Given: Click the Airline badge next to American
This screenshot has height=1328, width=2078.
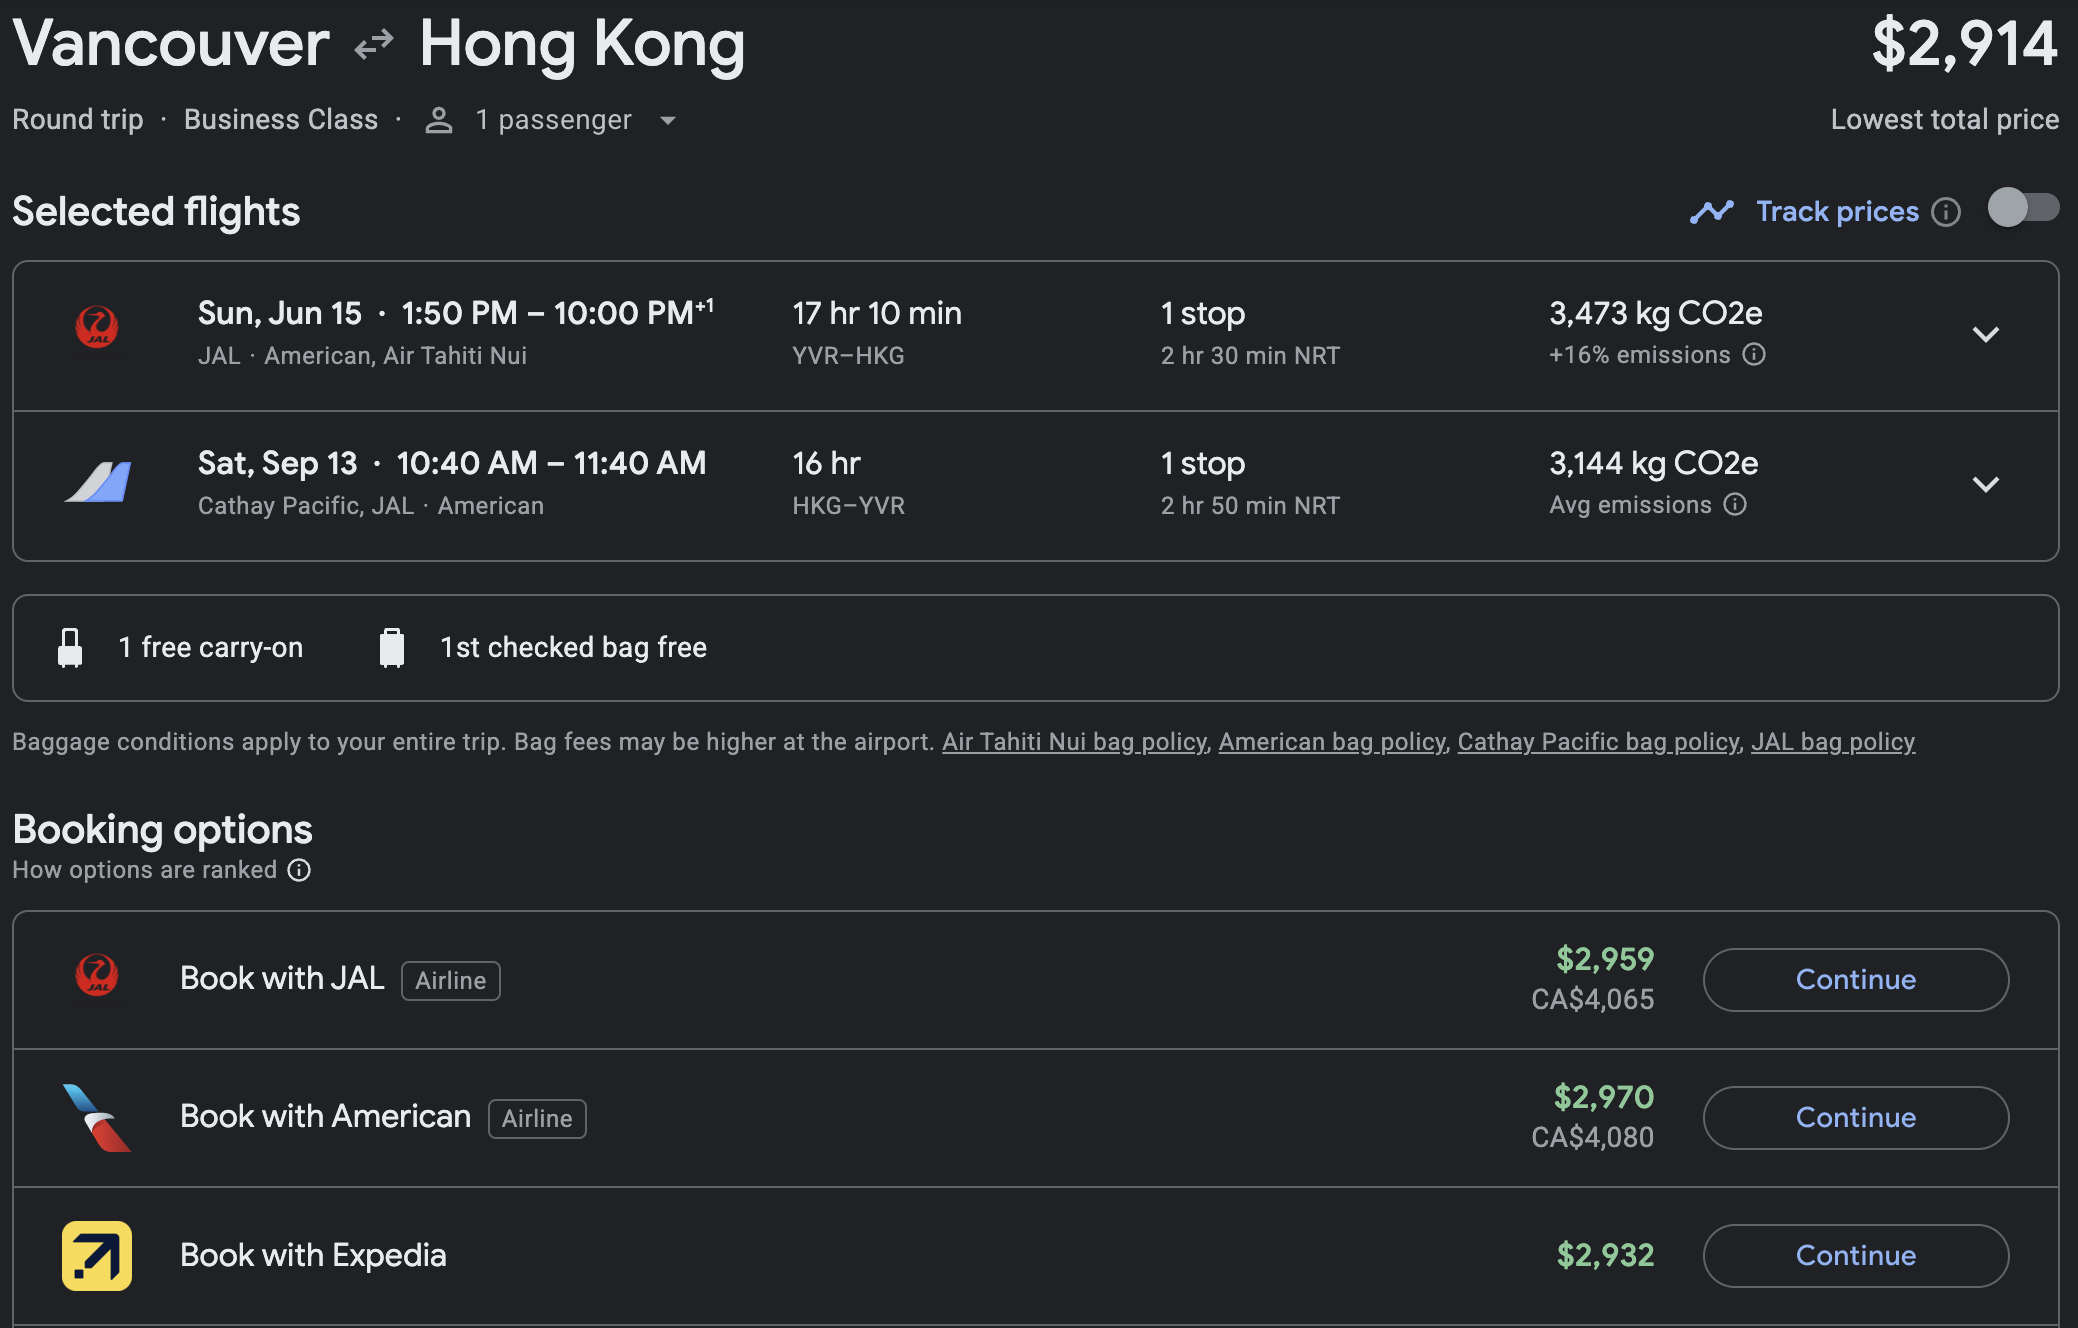Looking at the screenshot, I should click(x=537, y=1119).
